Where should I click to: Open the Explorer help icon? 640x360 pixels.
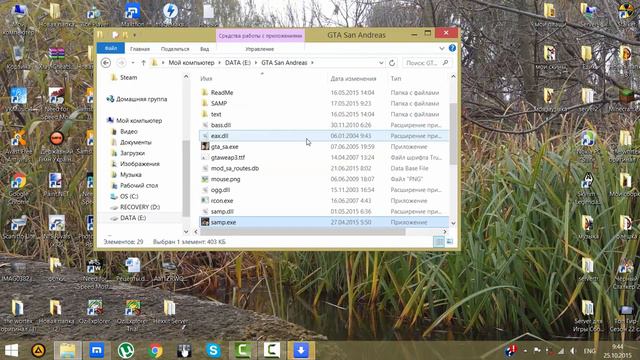[x=452, y=48]
